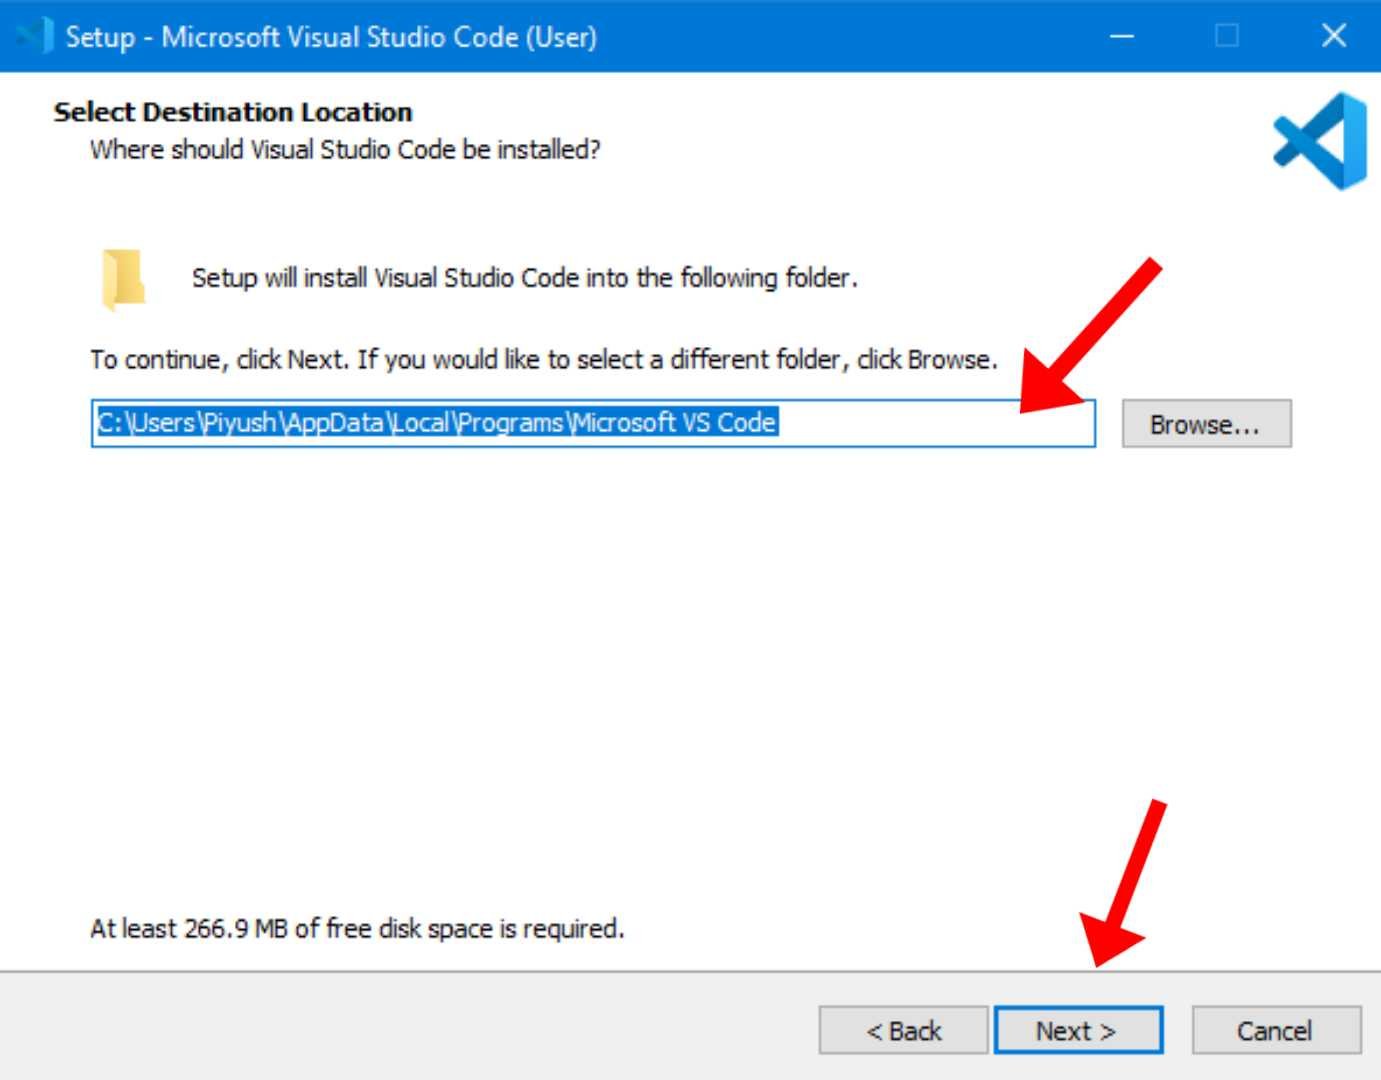1381x1080 pixels.
Task: Select the installation path input field
Action: pos(593,423)
